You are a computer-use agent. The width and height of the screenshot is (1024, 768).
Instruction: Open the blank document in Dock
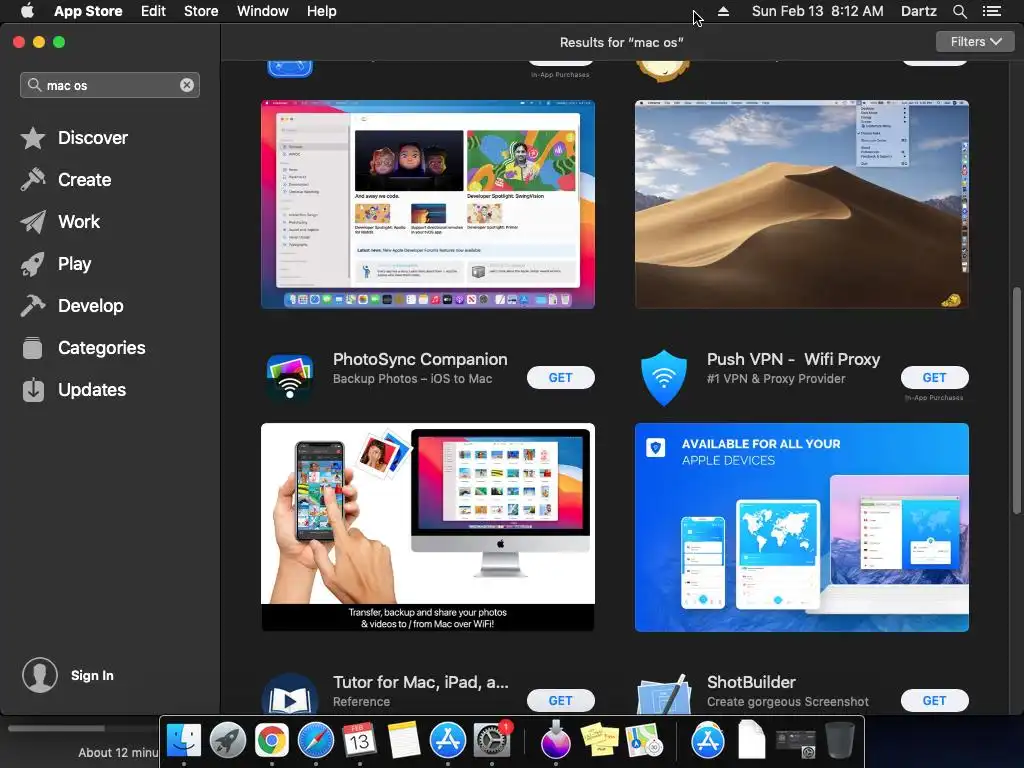pos(752,740)
